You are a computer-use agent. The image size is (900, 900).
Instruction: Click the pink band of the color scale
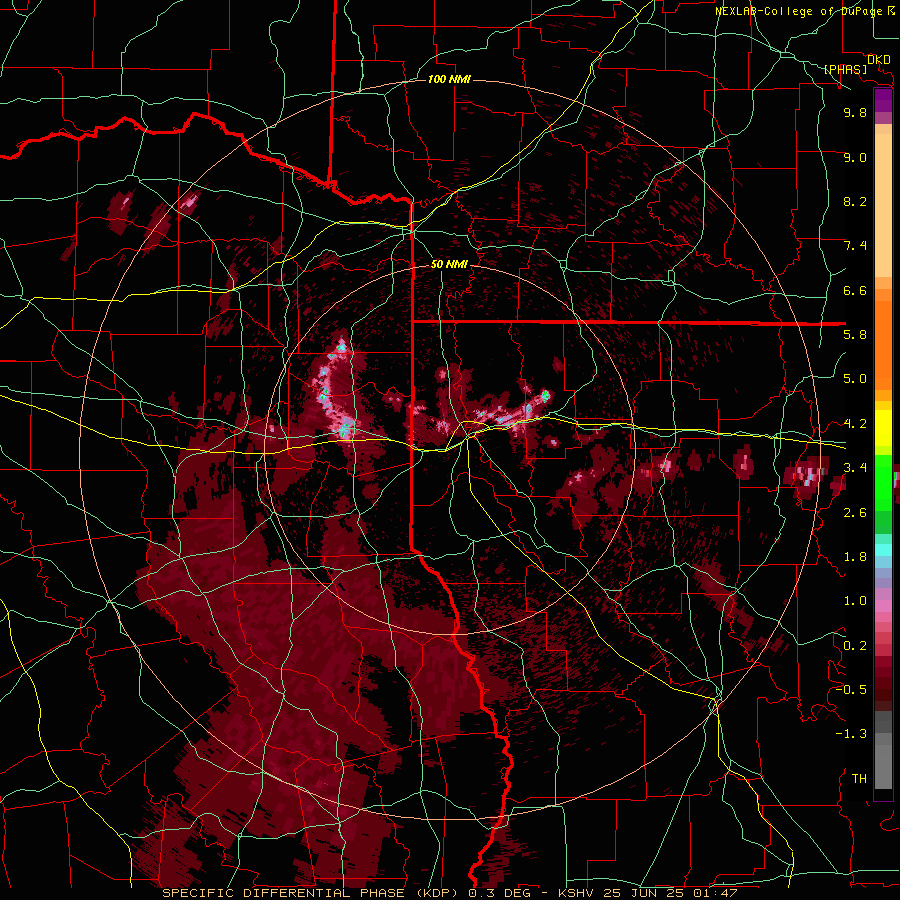click(x=883, y=606)
